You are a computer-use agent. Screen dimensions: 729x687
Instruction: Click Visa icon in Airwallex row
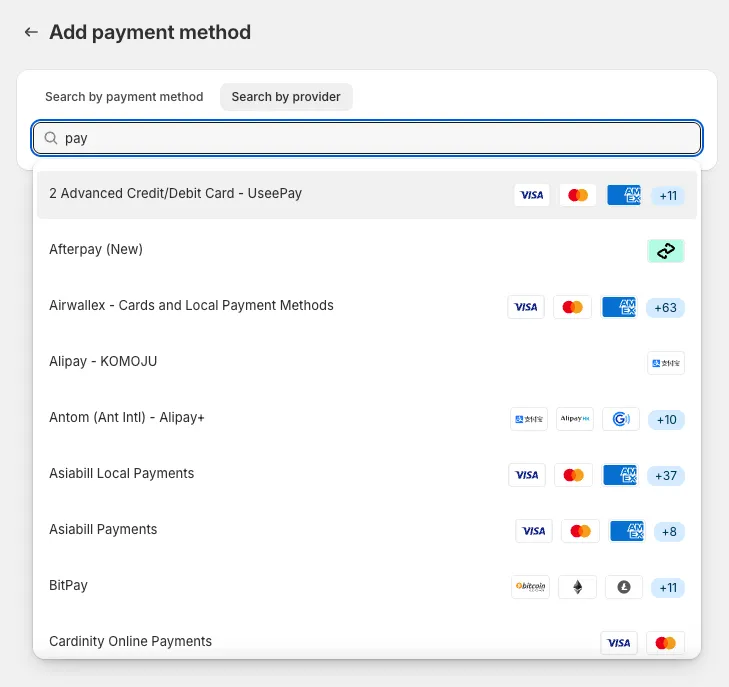tap(526, 307)
